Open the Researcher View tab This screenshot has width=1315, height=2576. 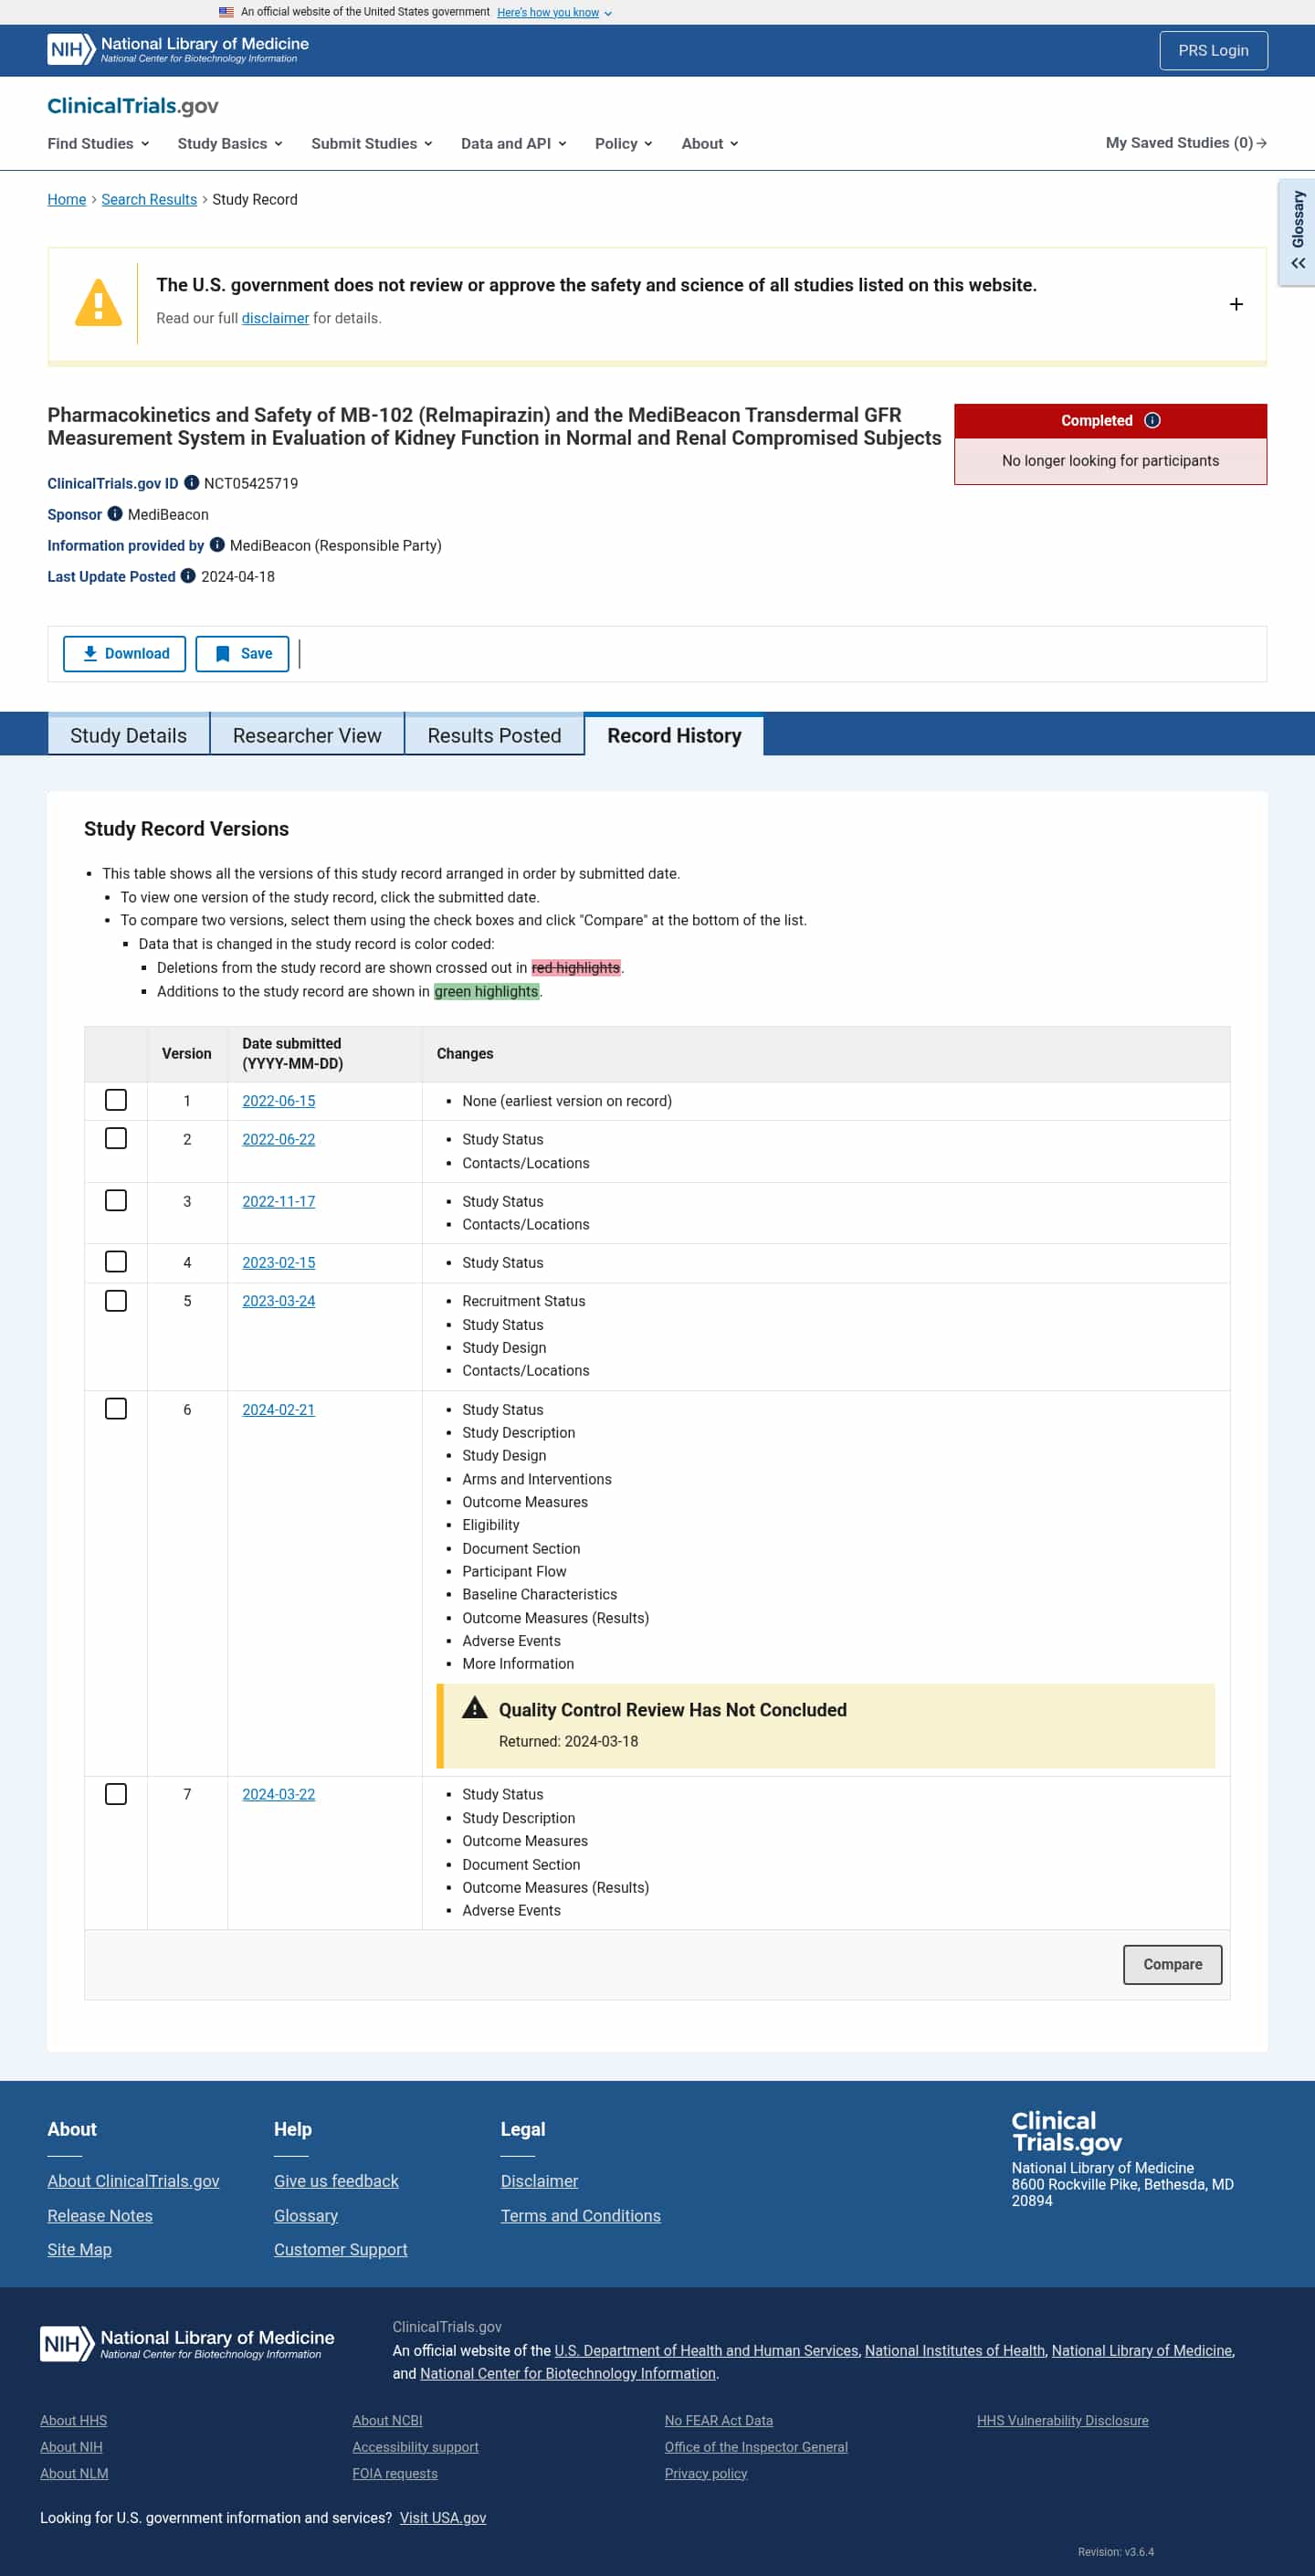307,735
